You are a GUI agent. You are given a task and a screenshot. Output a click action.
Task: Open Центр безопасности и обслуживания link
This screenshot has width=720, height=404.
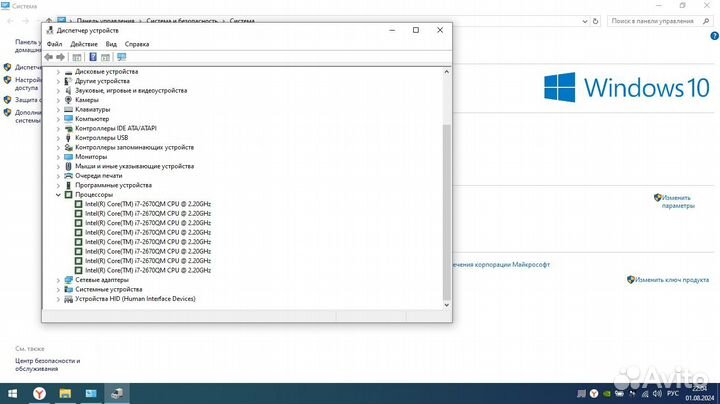pos(47,365)
